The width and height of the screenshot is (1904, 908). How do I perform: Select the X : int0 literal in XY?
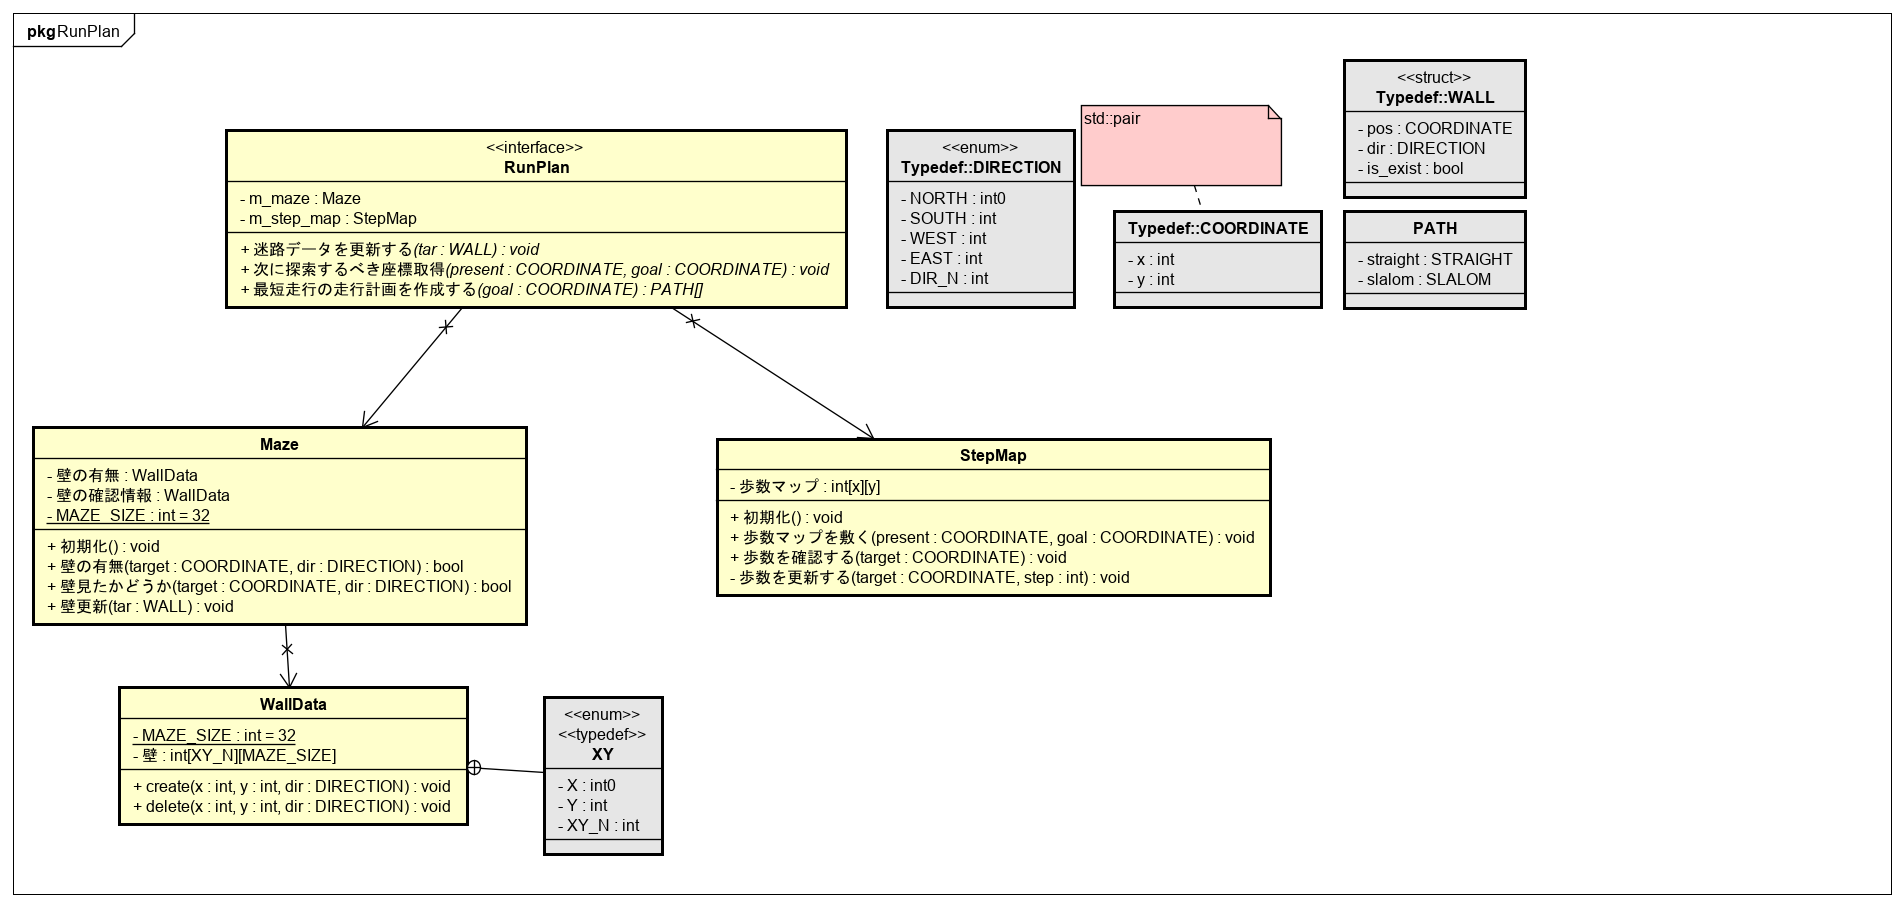click(586, 785)
